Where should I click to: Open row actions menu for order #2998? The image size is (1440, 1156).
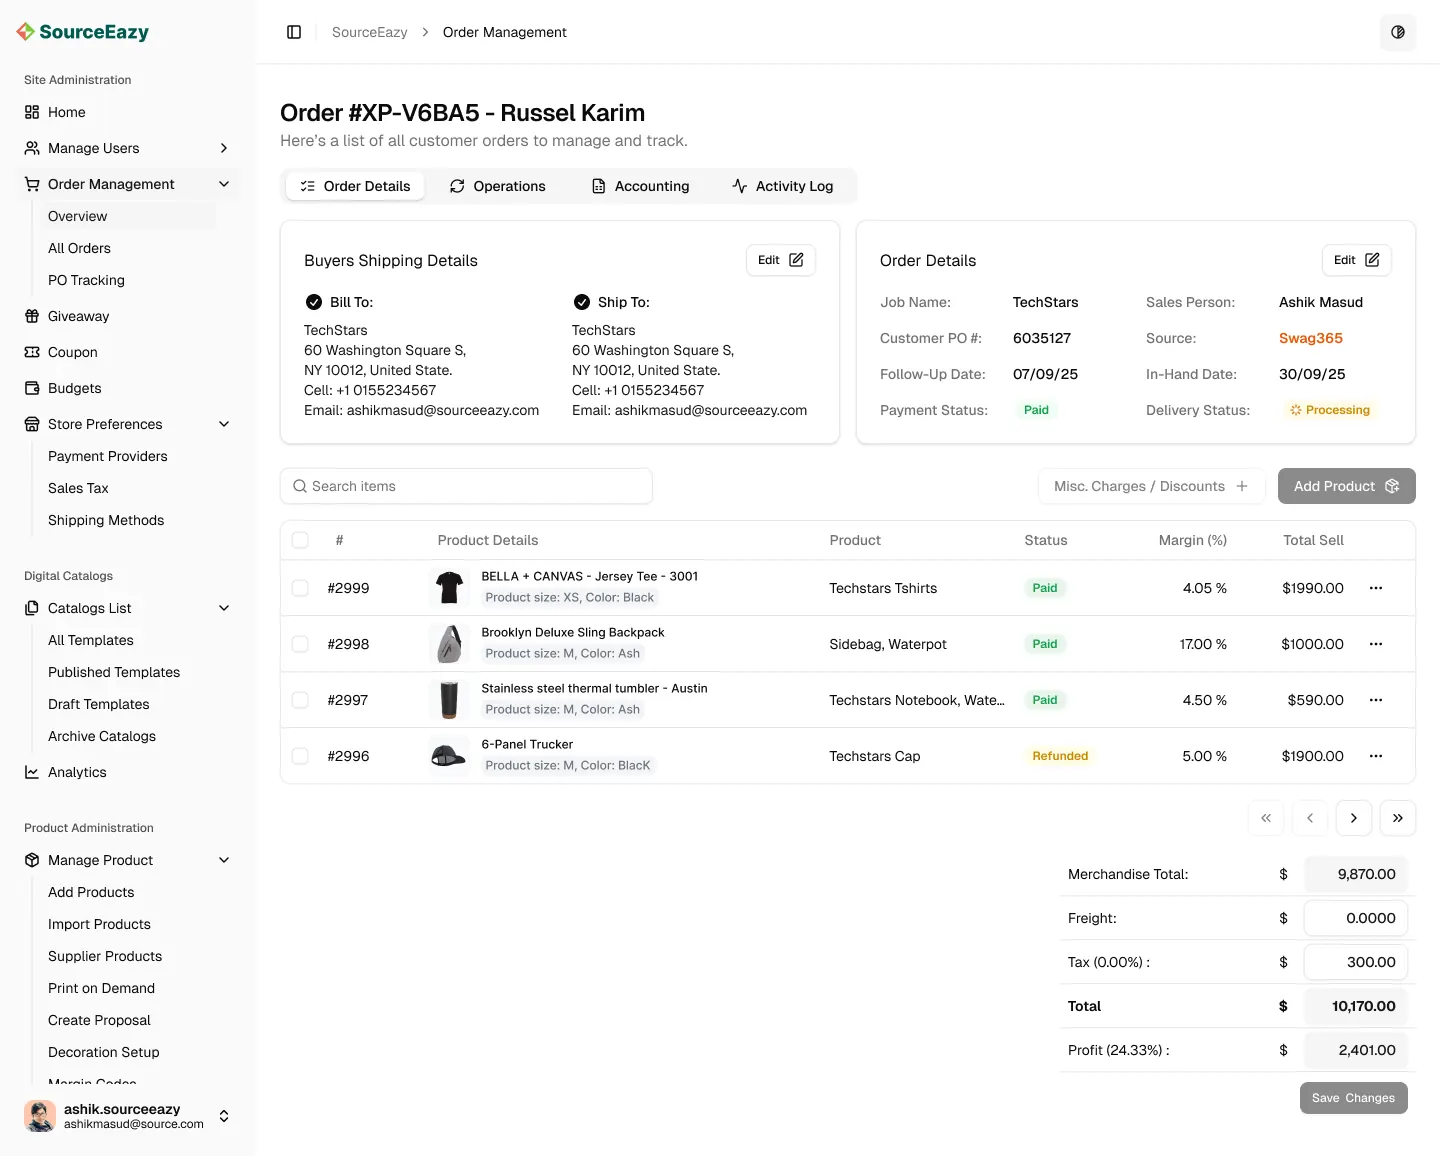[x=1376, y=644]
